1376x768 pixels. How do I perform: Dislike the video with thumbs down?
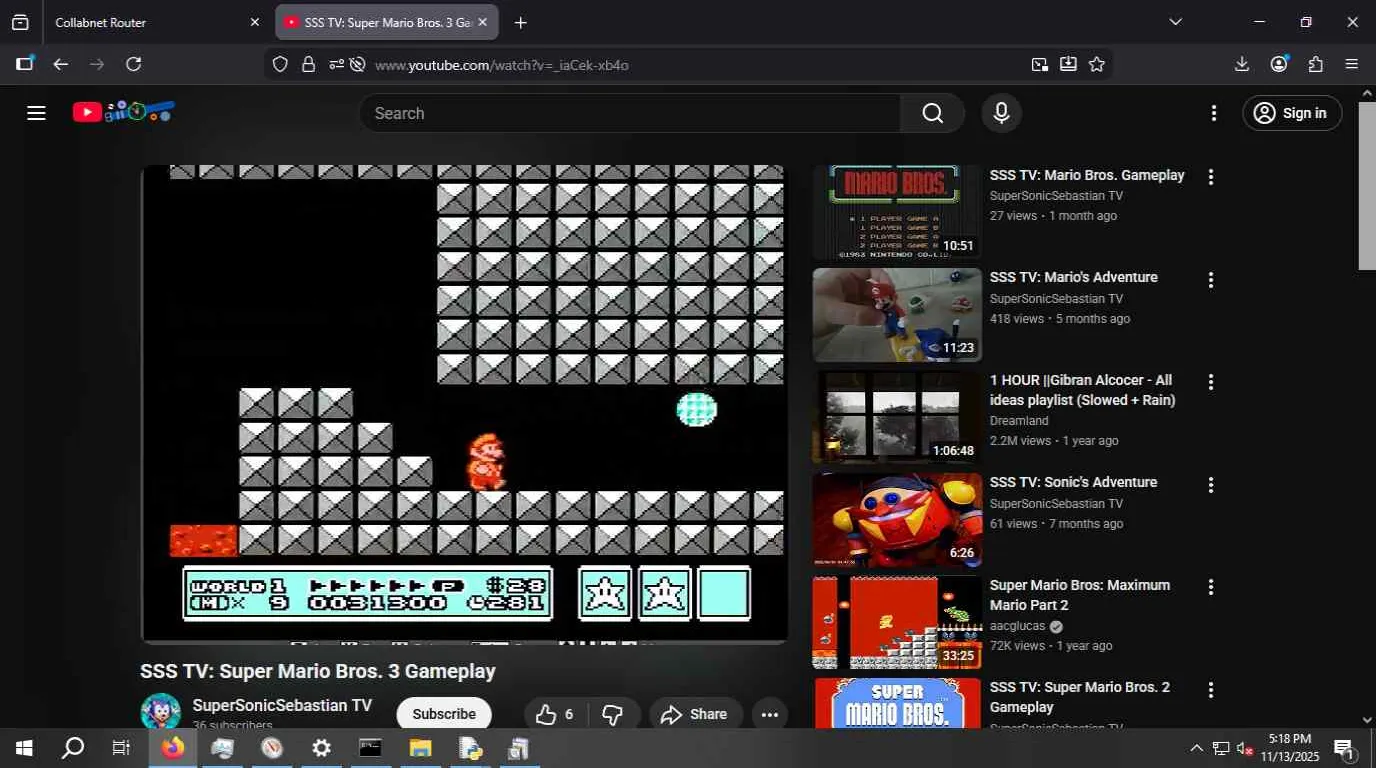(x=613, y=714)
